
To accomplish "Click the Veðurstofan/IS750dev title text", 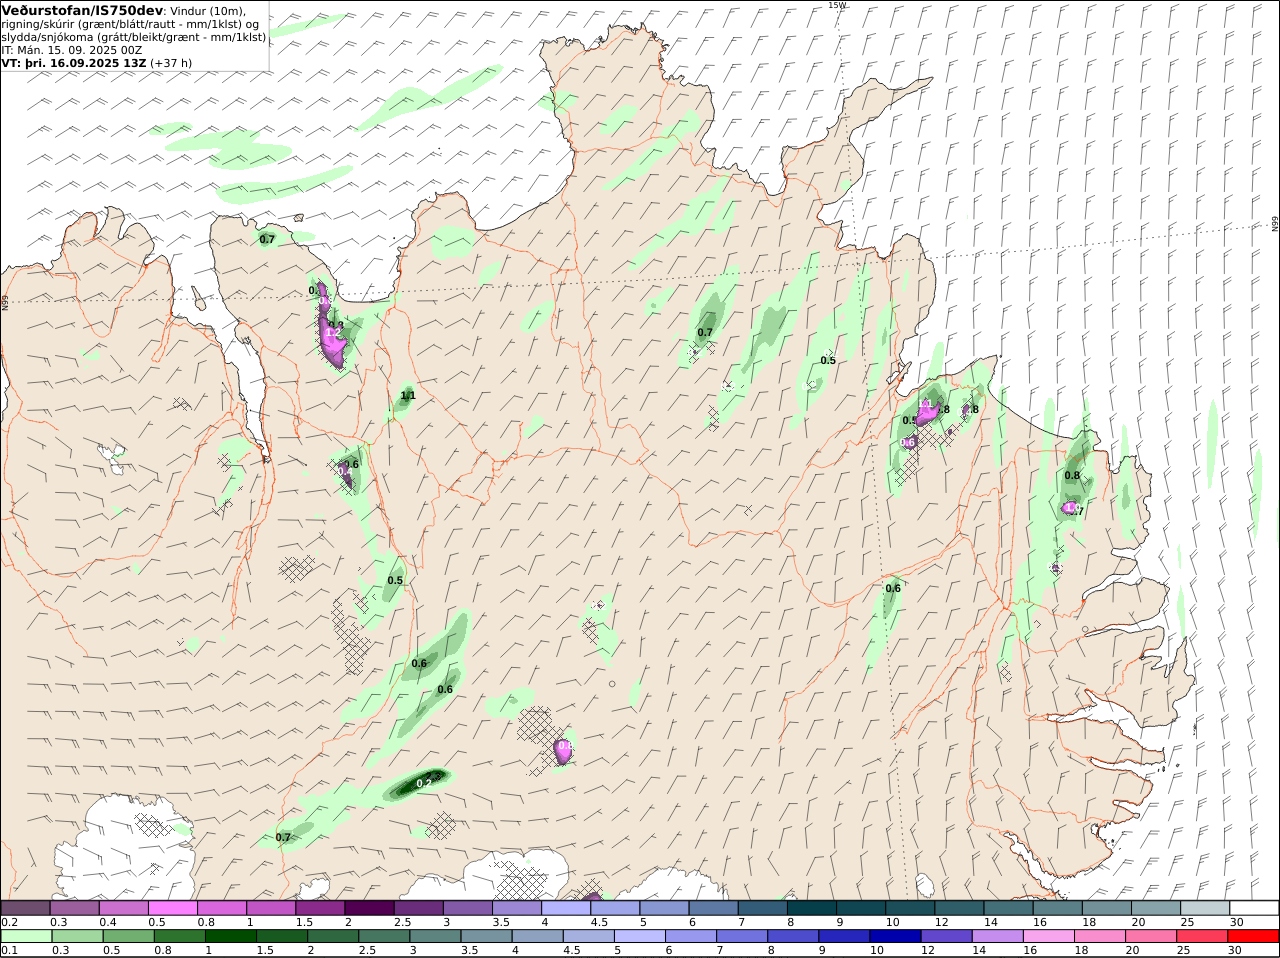I will (83, 10).
